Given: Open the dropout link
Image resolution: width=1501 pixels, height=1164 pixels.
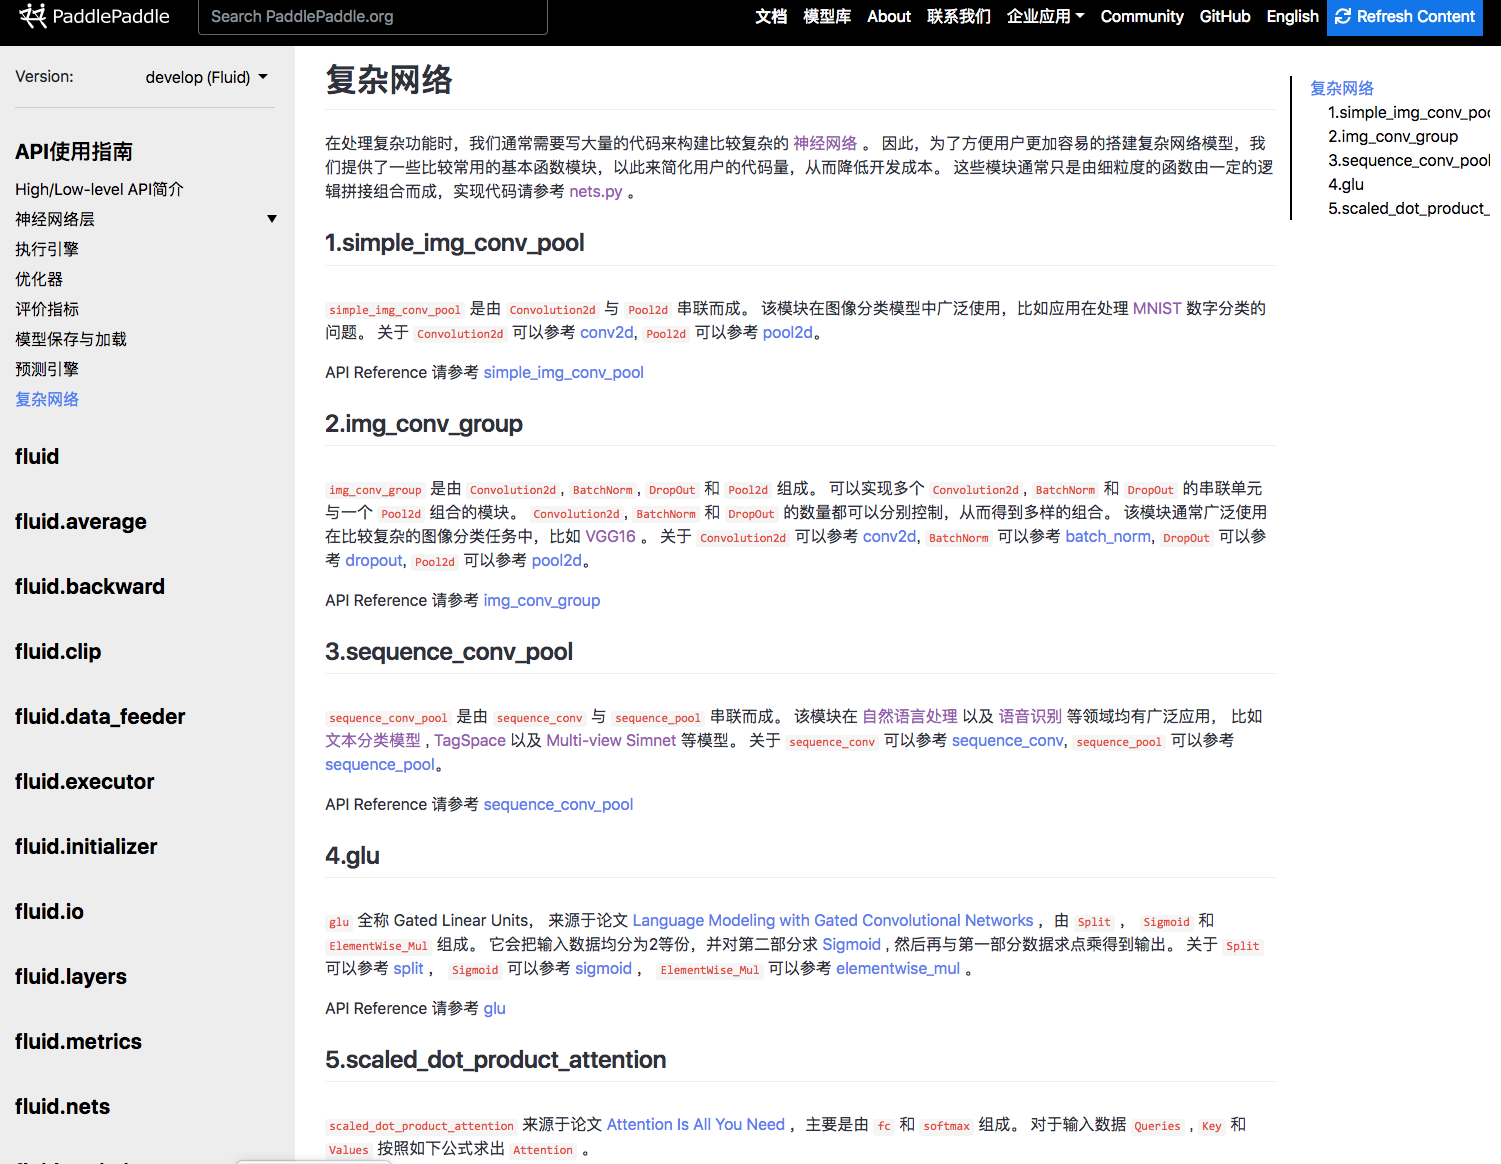Looking at the screenshot, I should (x=374, y=560).
